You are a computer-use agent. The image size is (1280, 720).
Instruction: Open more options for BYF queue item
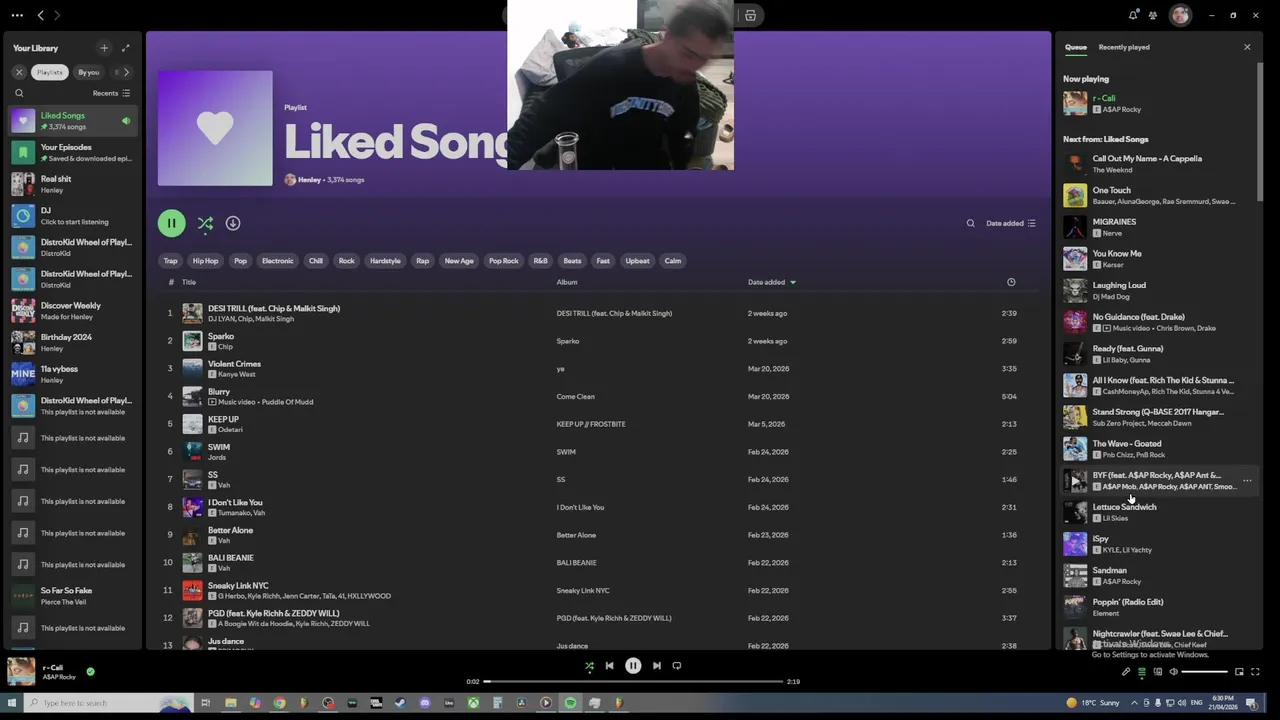pyautogui.click(x=1247, y=481)
